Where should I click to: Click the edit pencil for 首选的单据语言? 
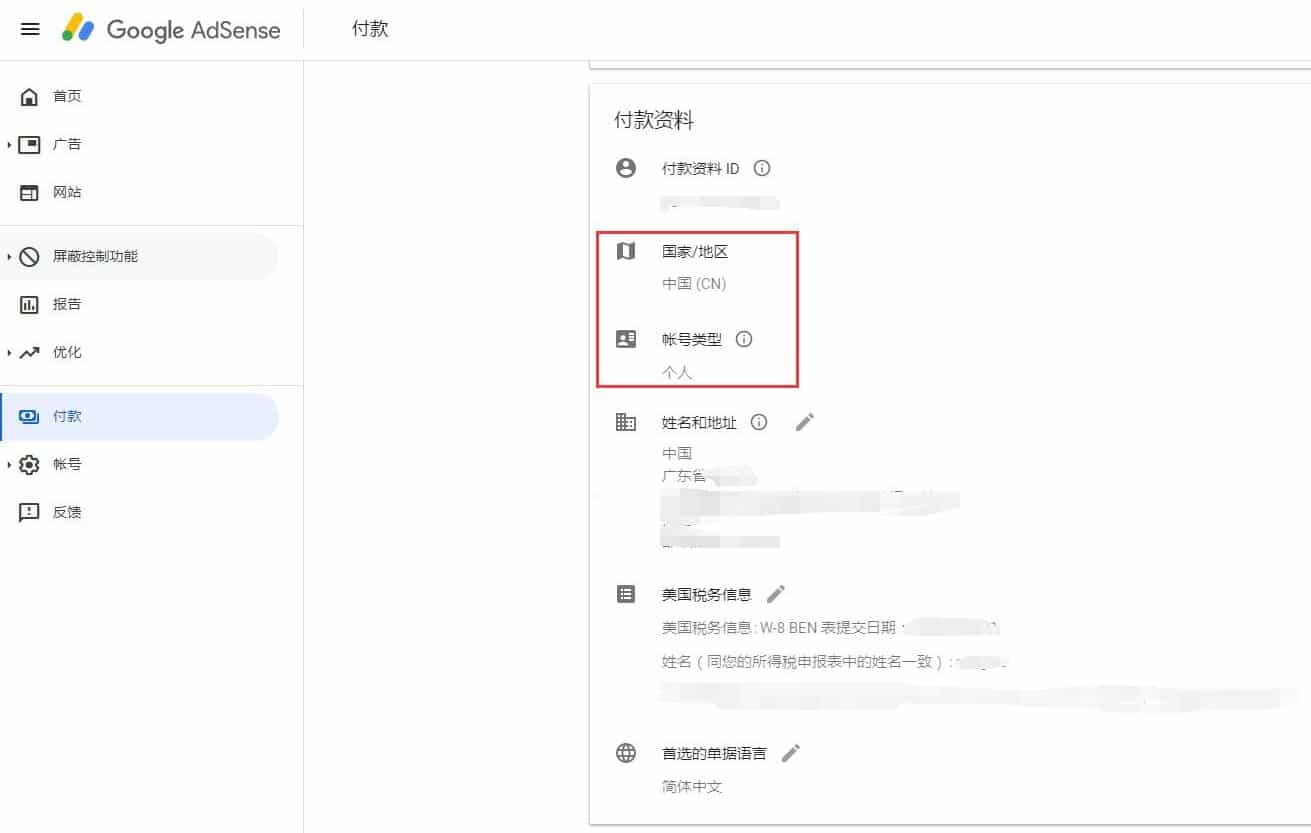(x=790, y=752)
